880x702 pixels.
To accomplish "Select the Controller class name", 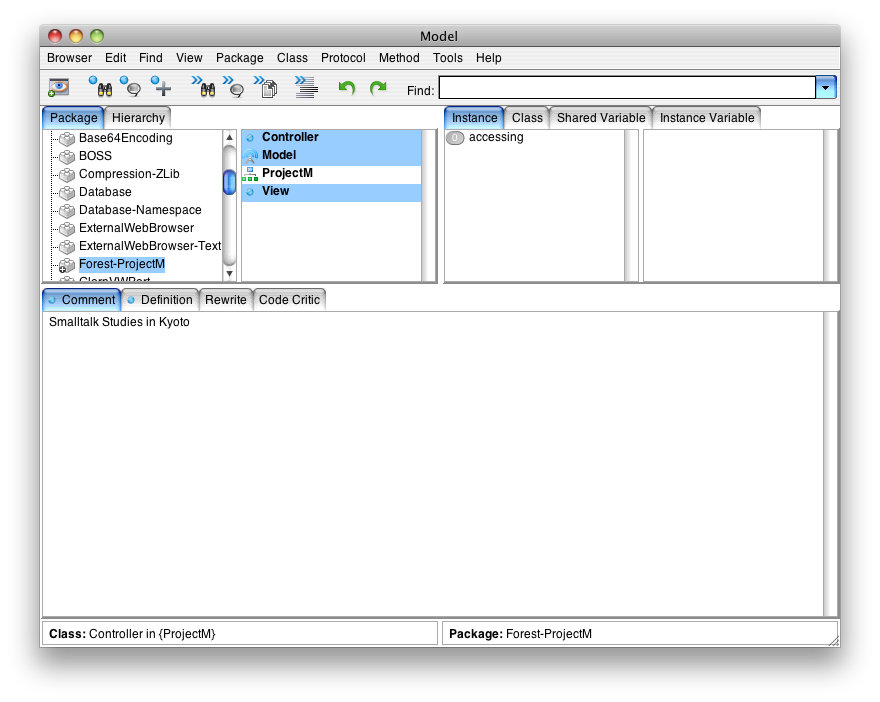I will tap(290, 137).
